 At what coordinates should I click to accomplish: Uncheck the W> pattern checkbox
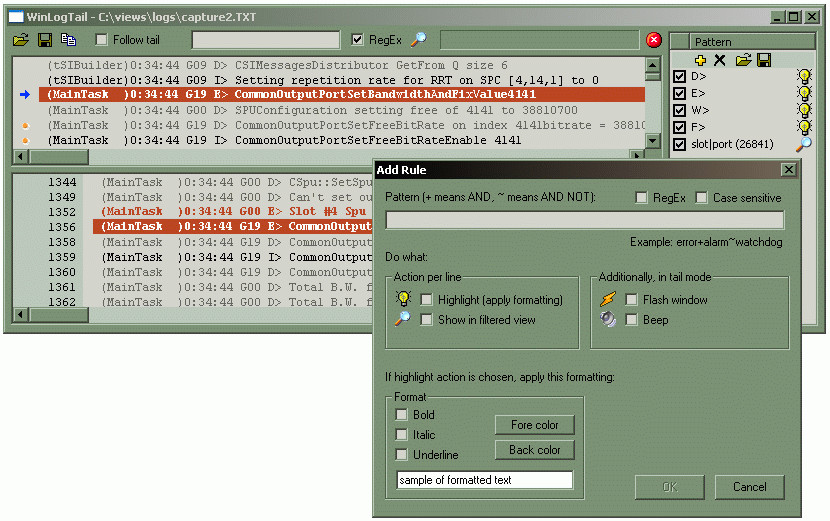pyautogui.click(x=680, y=111)
